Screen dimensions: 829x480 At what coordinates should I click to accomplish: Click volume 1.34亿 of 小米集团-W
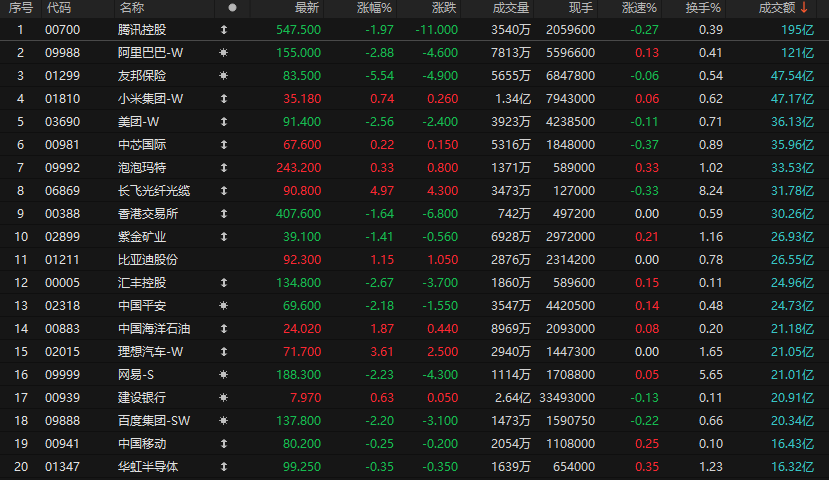coord(513,99)
